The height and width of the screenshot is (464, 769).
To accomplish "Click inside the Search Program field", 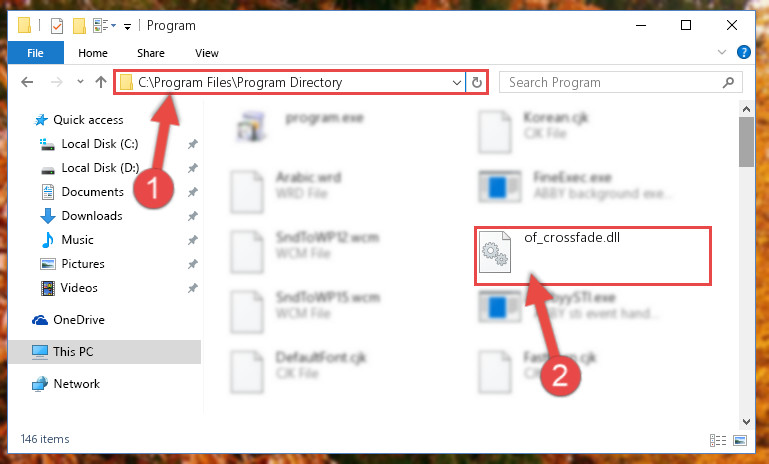I will click(613, 82).
